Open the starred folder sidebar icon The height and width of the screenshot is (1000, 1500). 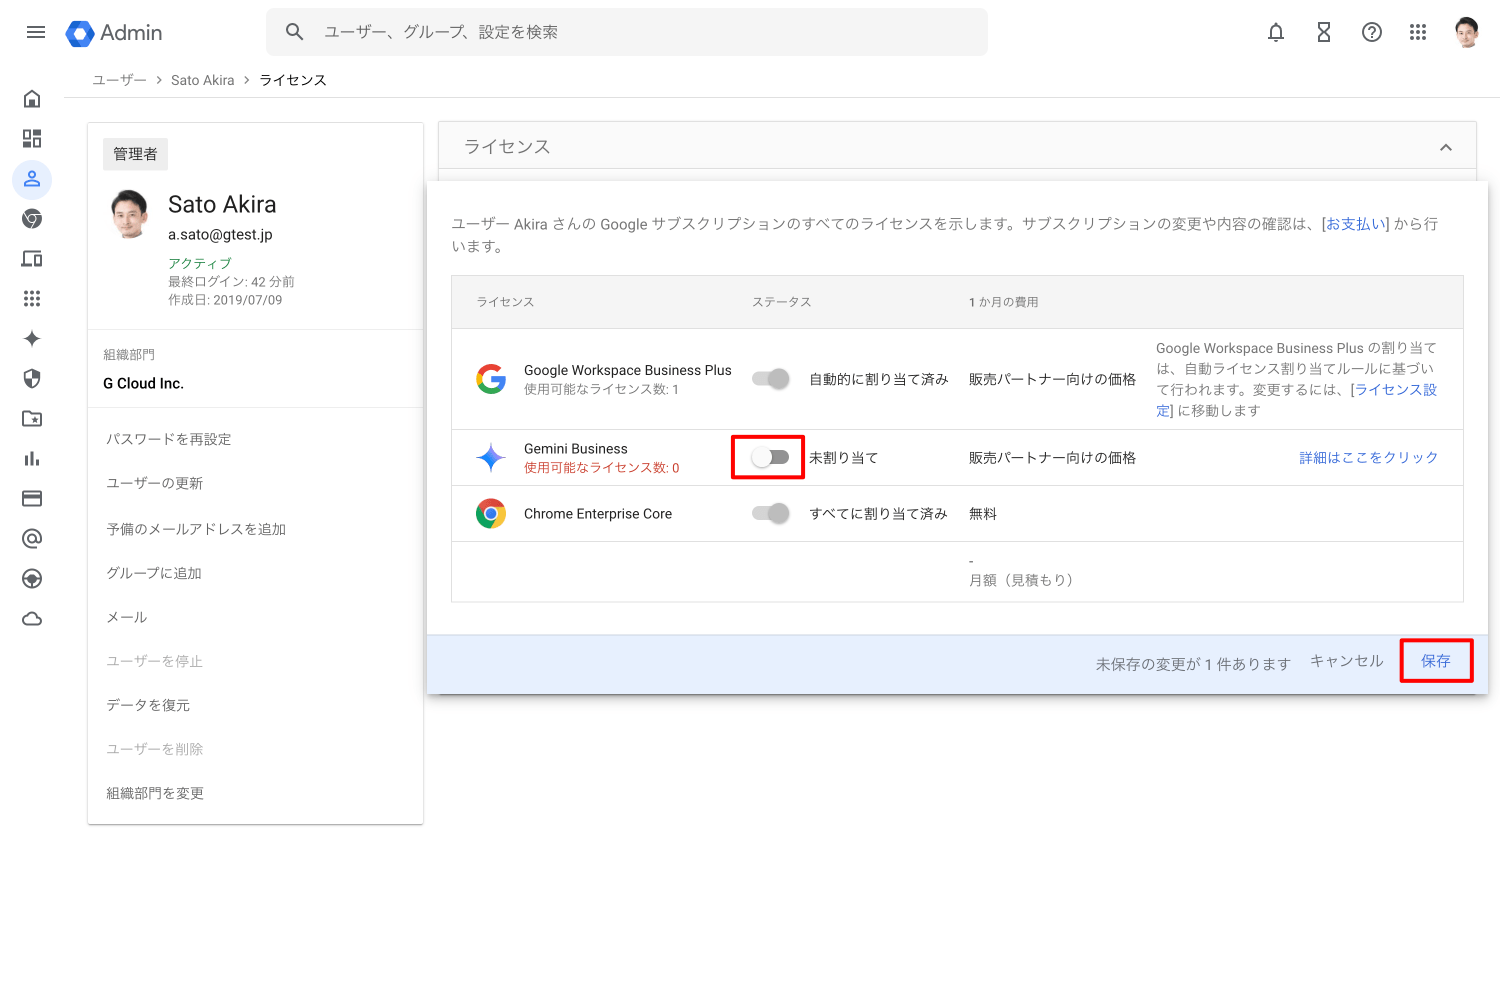(x=32, y=419)
